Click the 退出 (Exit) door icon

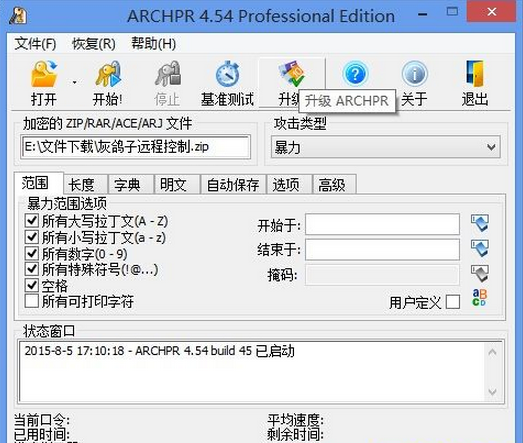475,74
